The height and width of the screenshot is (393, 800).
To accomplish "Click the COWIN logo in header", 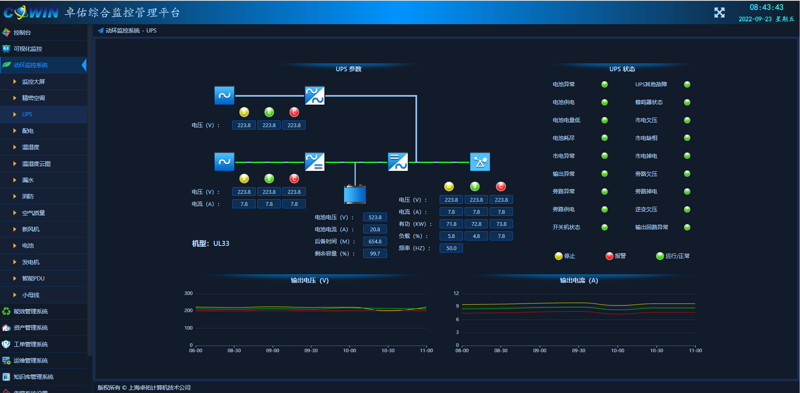I will (x=32, y=13).
